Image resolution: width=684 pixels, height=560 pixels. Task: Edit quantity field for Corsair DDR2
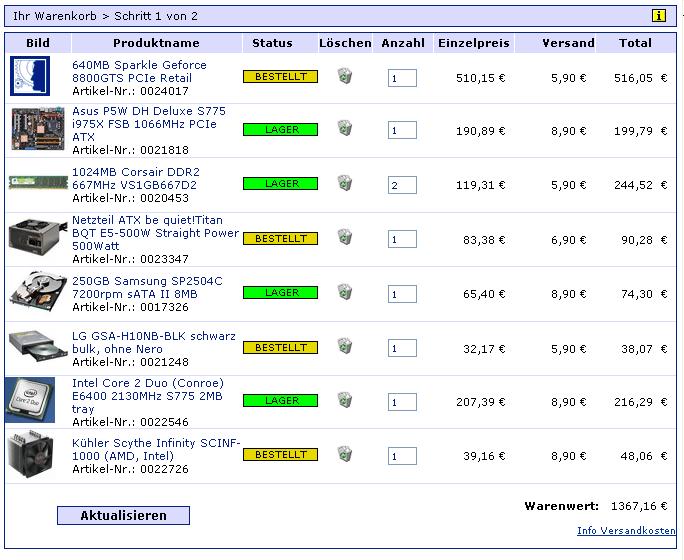402,185
